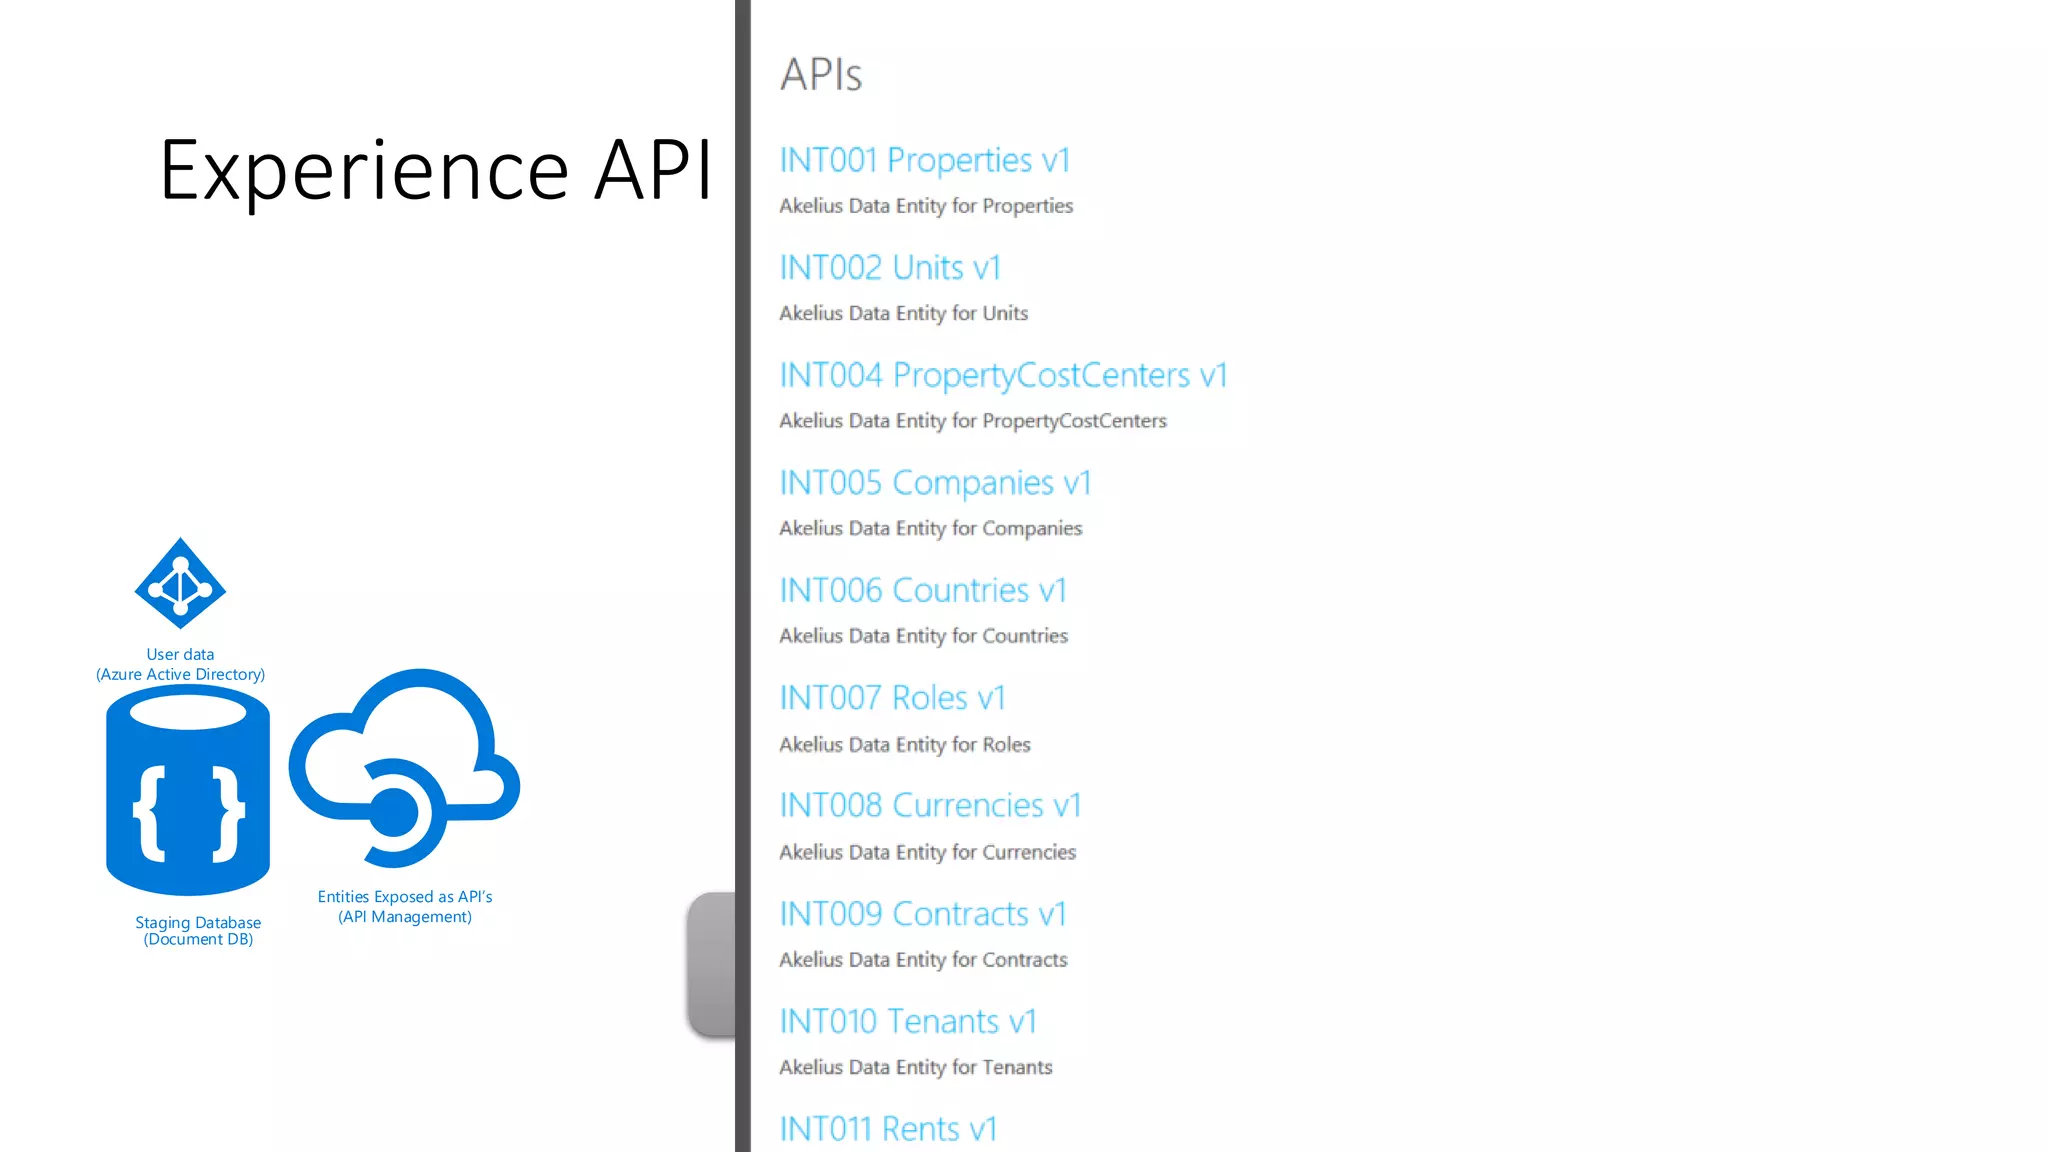This screenshot has width=2048, height=1152.
Task: Select 'Akelius Data Entity for Properties' text
Action: coord(926,206)
